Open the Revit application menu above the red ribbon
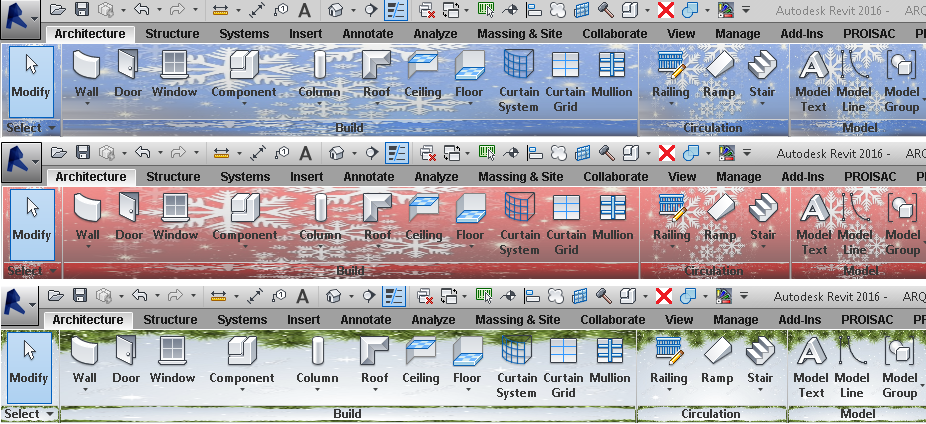 click(x=21, y=162)
